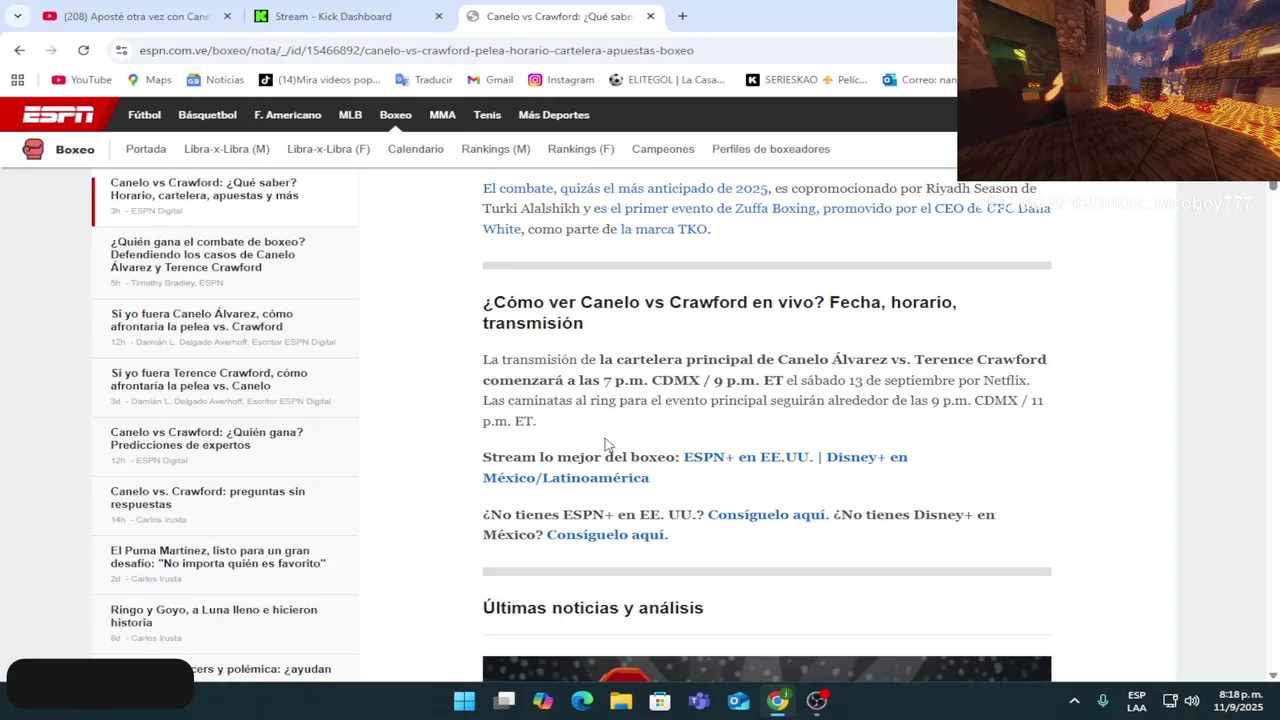1280x720 pixels.
Task: Open Microsoft Teams from the taskbar
Action: point(699,701)
